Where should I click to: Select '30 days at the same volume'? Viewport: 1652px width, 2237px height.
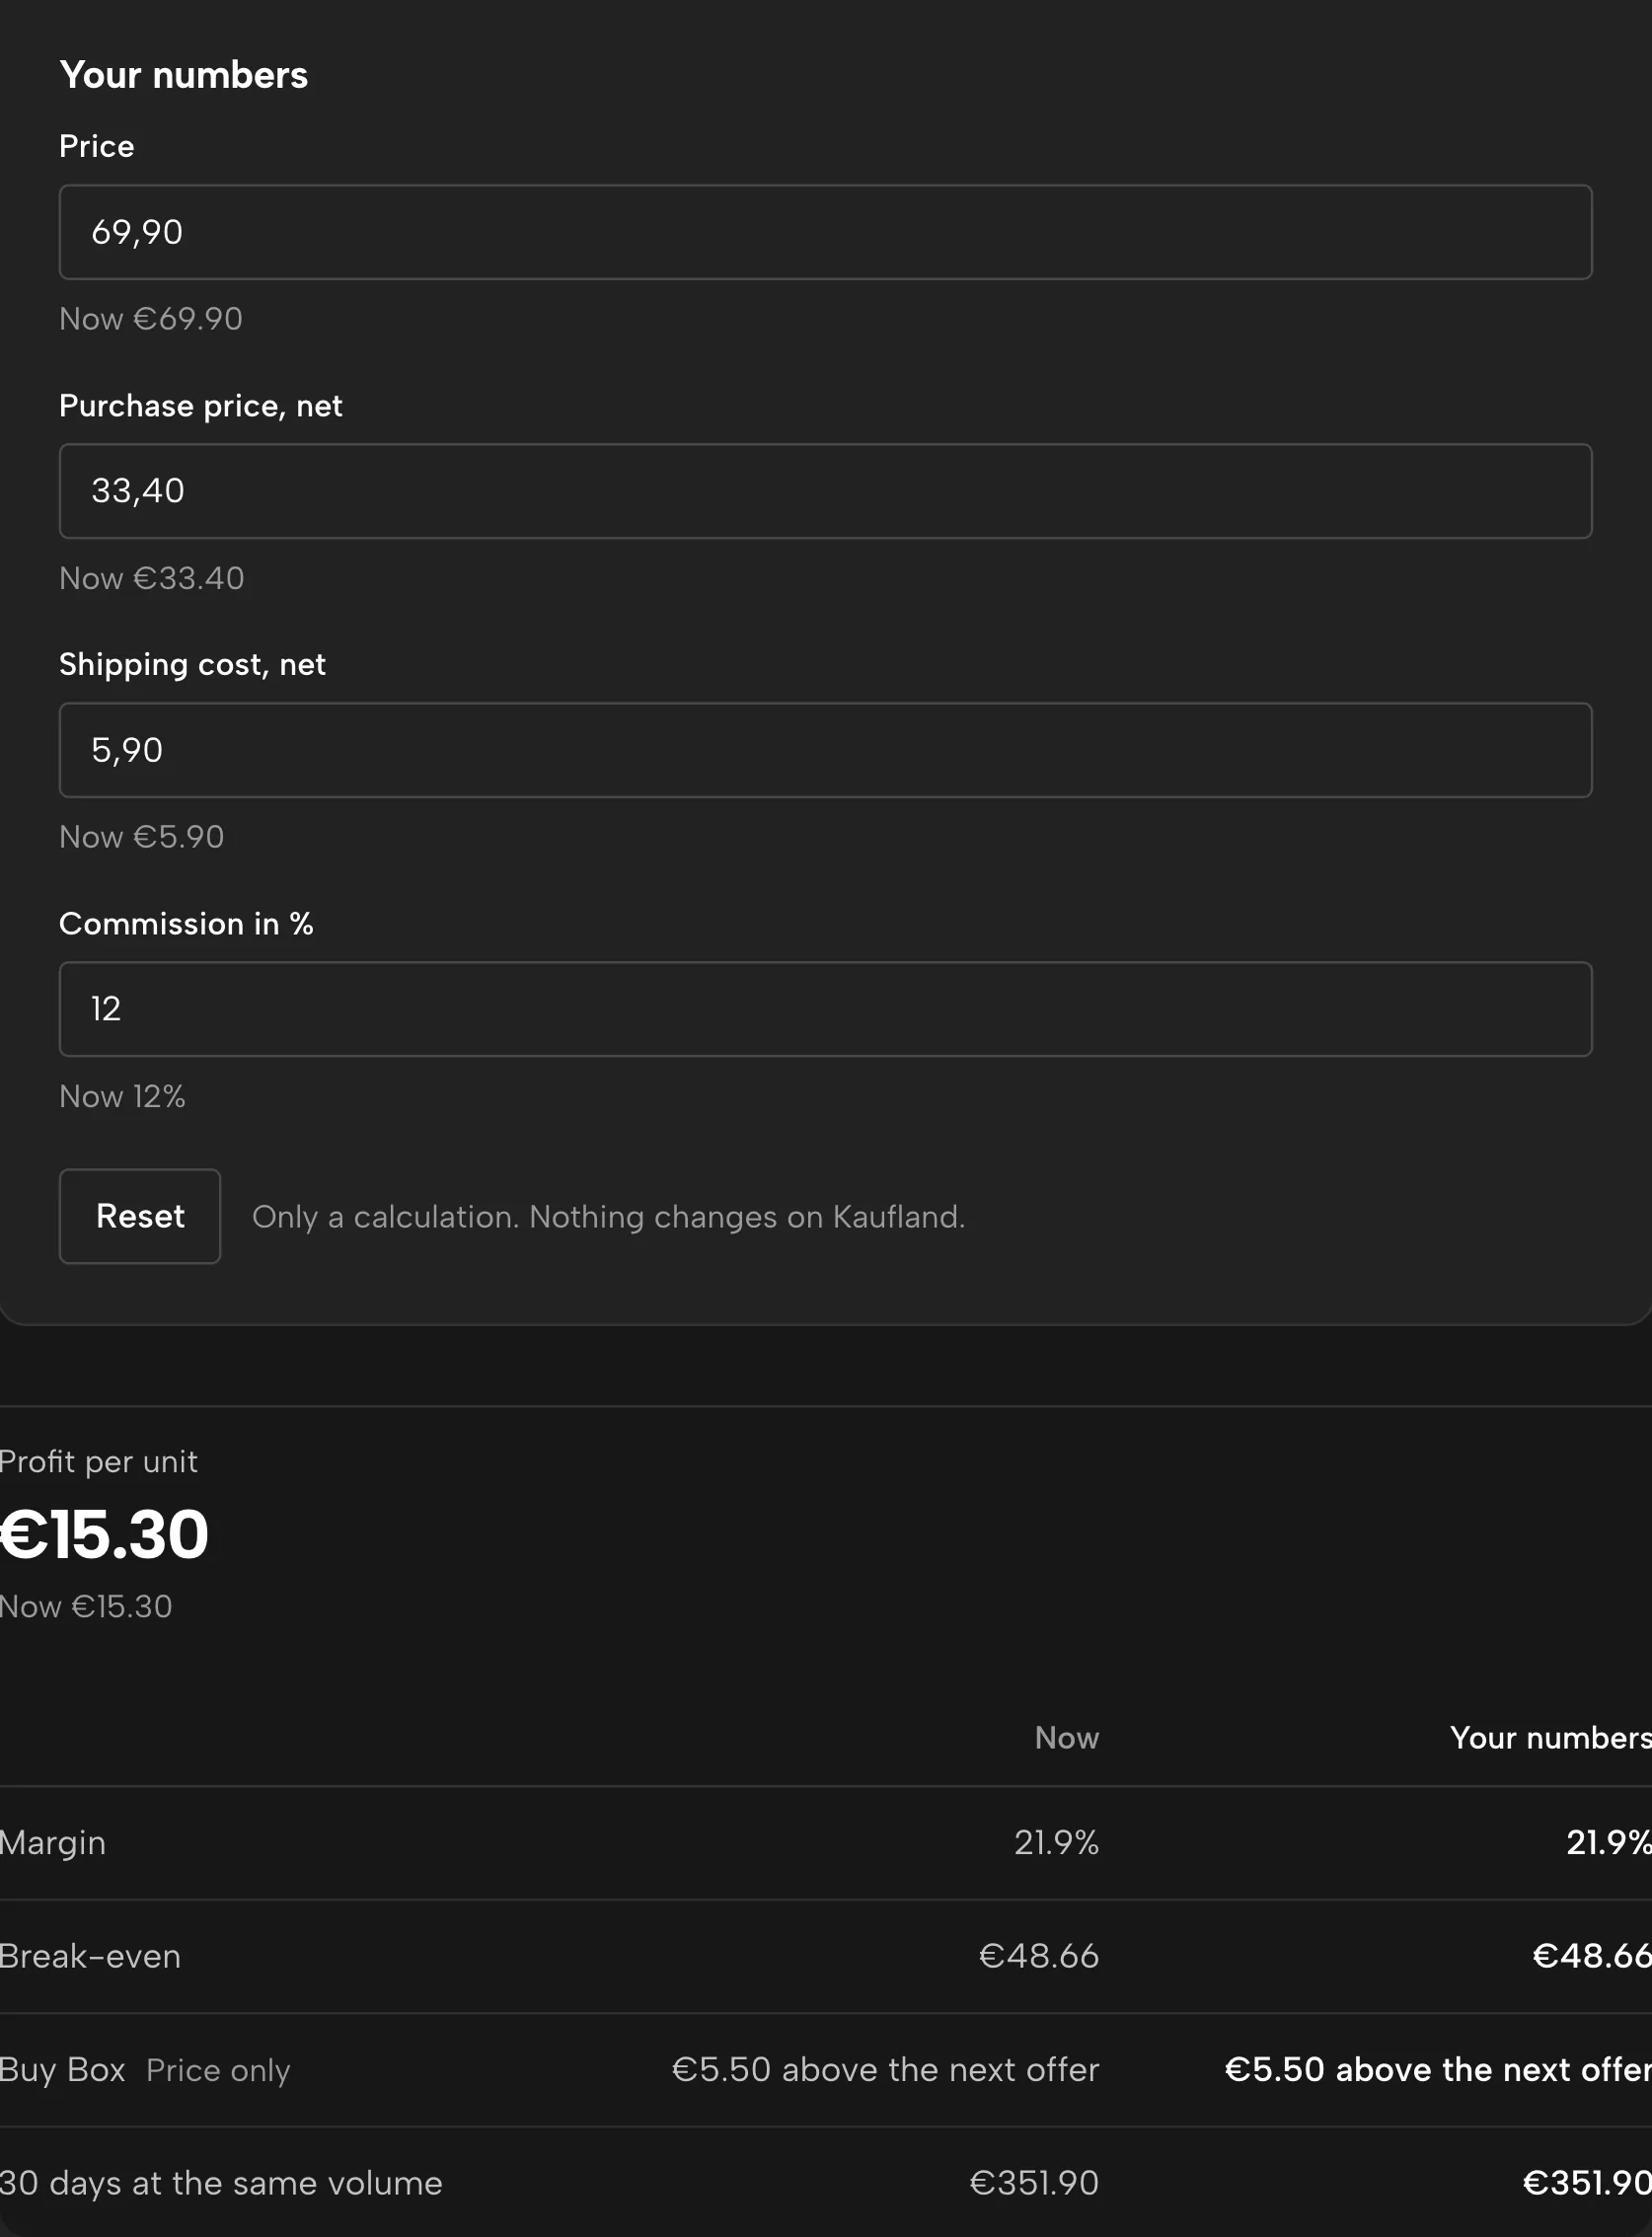click(x=221, y=2183)
